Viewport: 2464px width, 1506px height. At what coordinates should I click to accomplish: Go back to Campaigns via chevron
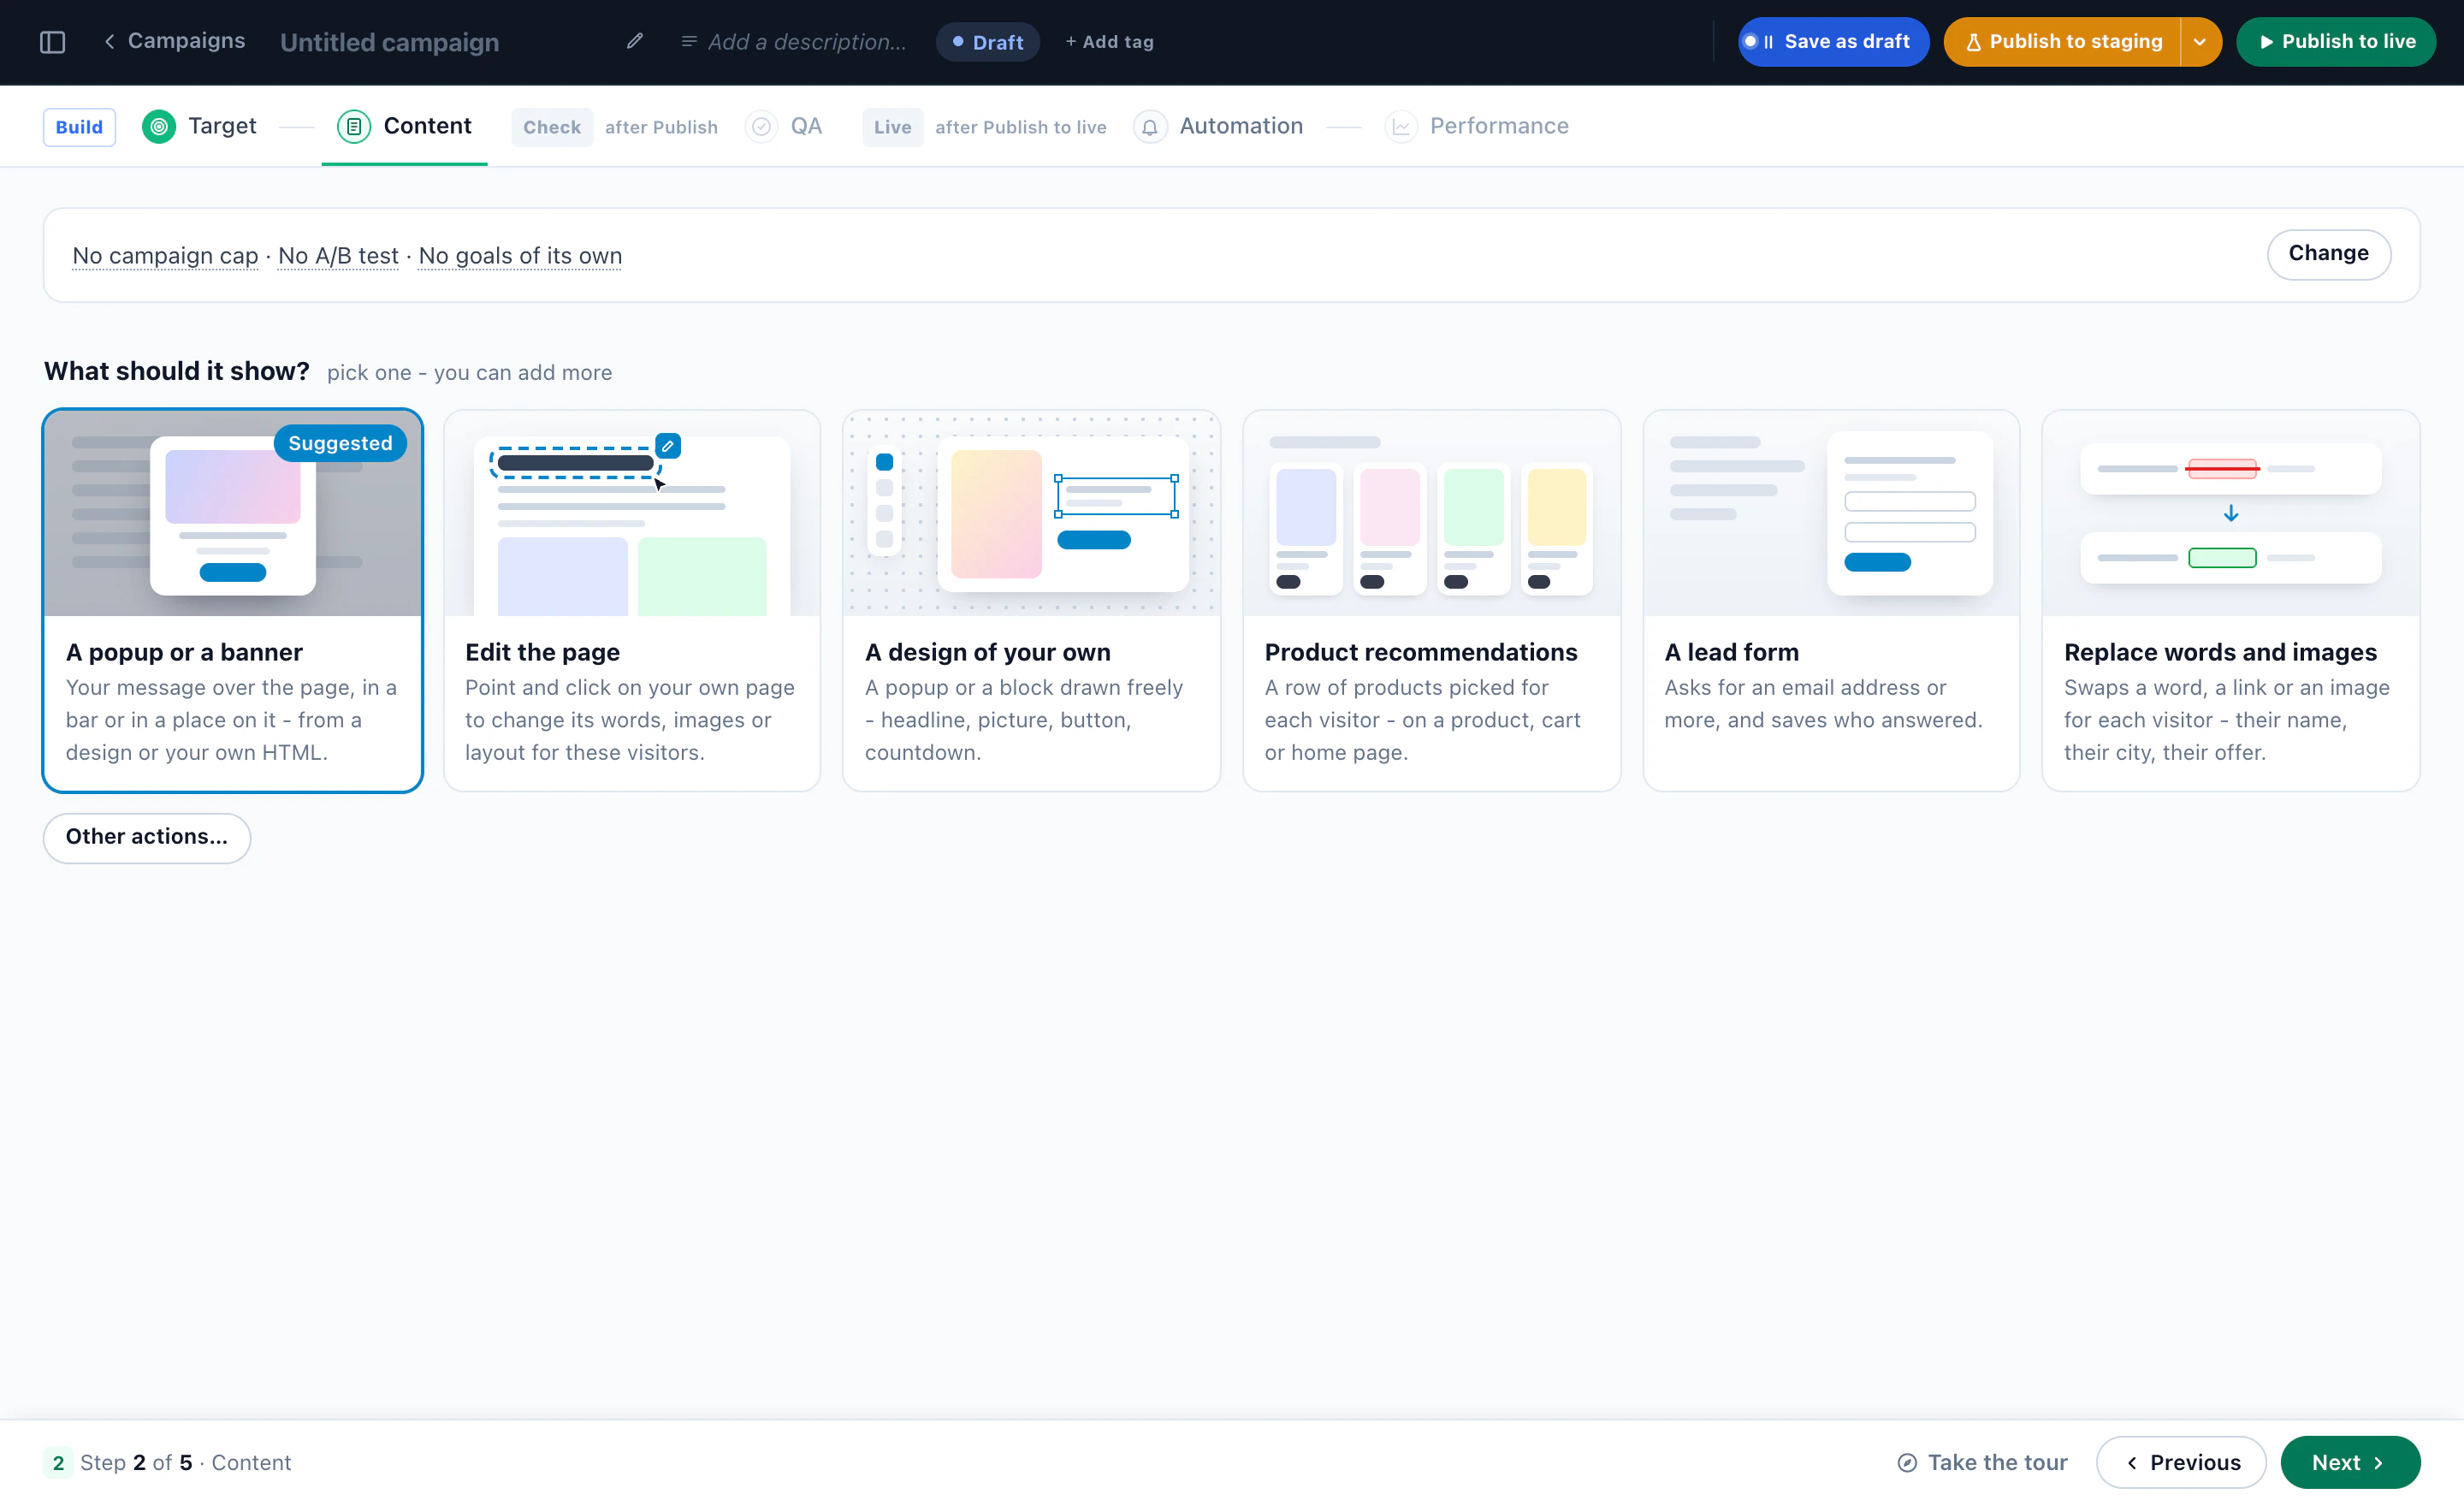[x=109, y=41]
